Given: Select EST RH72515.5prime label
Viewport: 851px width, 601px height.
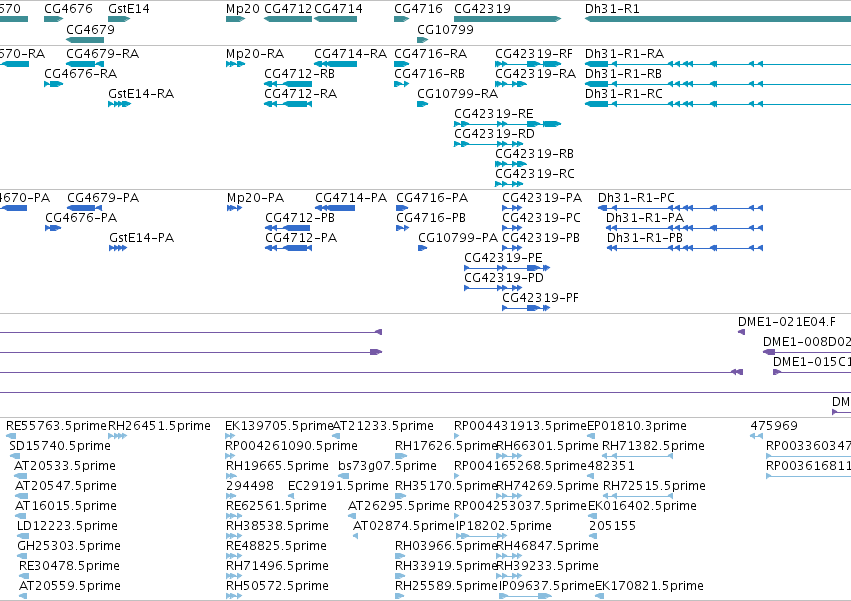Looking at the screenshot, I should [655, 485].
